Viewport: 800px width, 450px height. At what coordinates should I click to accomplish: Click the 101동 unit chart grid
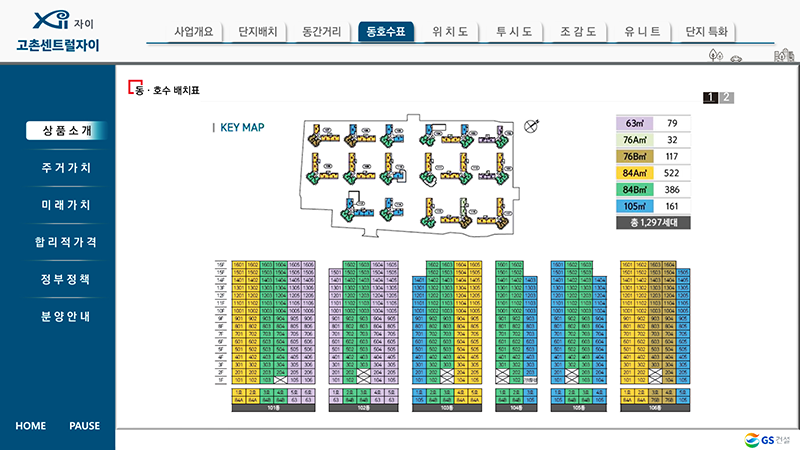point(273,322)
